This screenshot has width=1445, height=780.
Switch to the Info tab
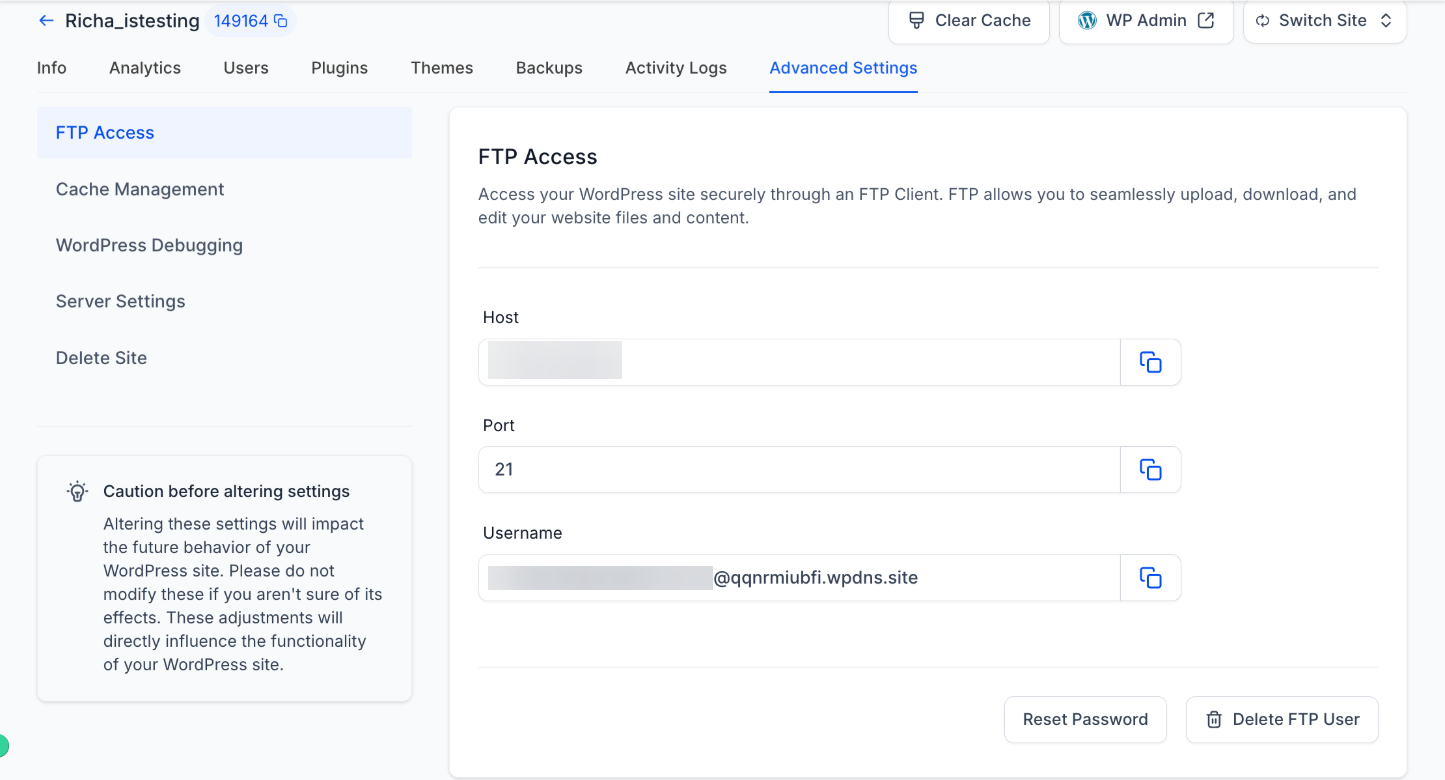52,68
